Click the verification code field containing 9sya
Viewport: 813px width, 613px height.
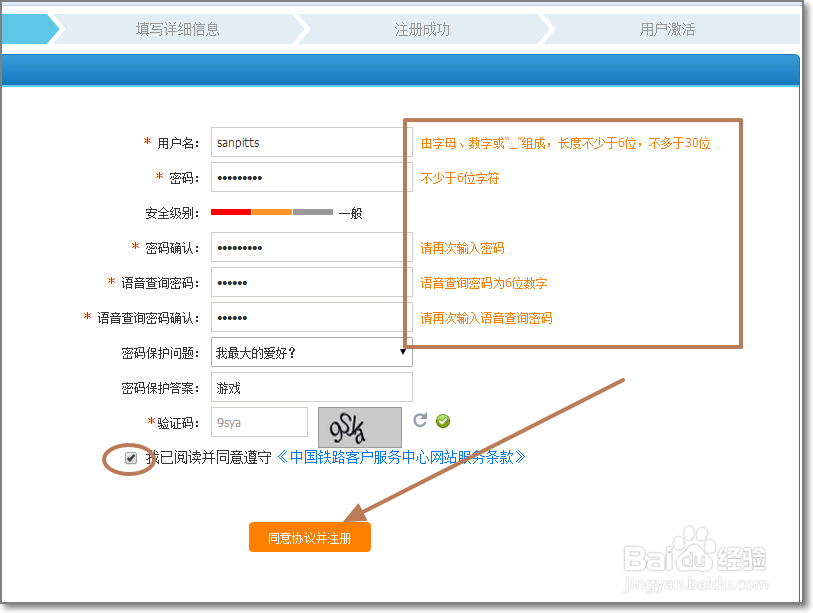coord(258,422)
